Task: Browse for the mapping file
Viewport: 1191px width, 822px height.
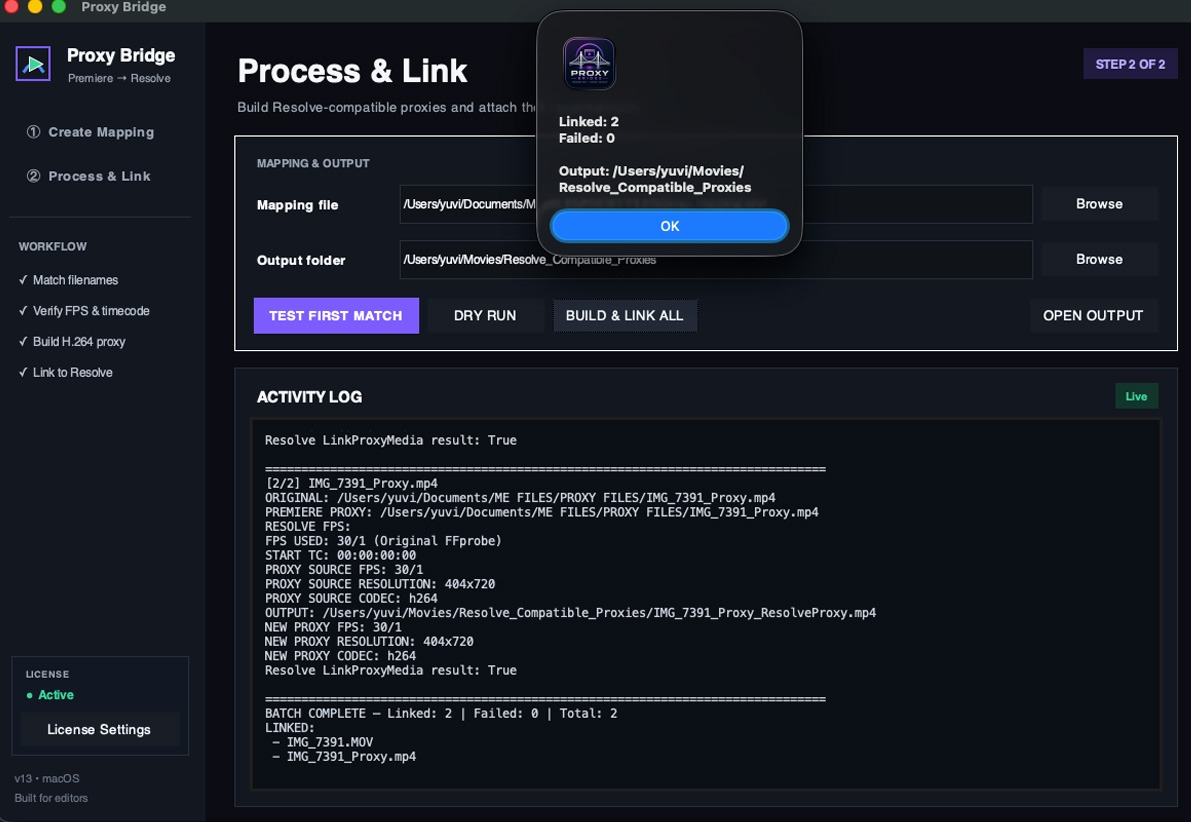Action: [x=1099, y=204]
